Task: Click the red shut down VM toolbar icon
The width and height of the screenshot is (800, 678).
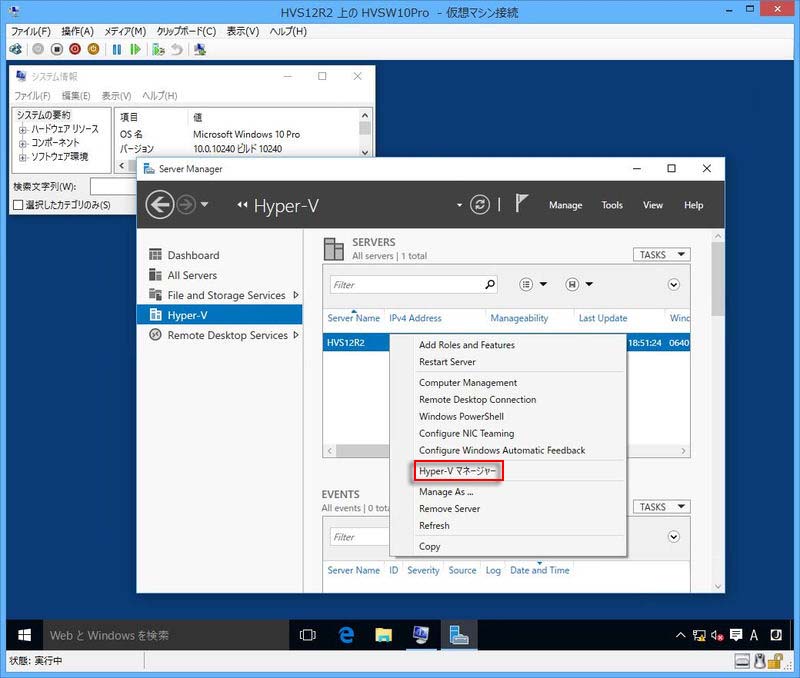Action: pyautogui.click(x=75, y=49)
